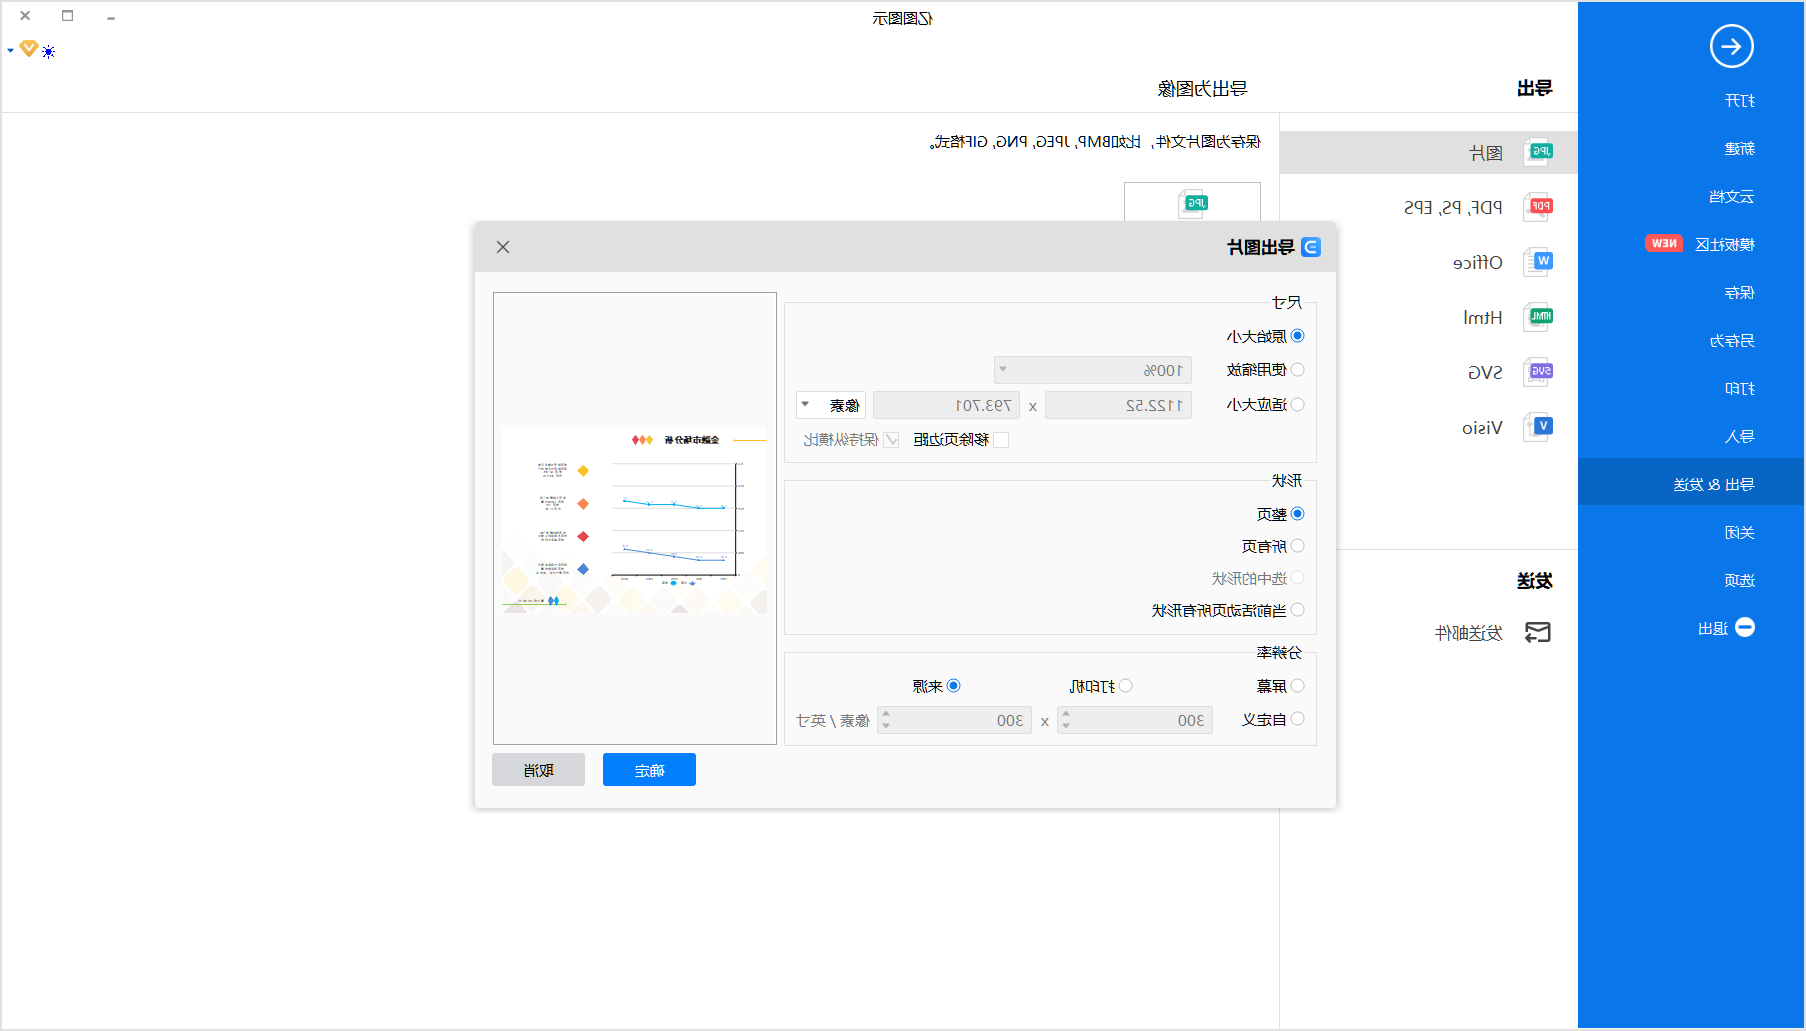
Task: Click the blue logo icon in 导出图片 dialog title
Action: pos(1311,247)
